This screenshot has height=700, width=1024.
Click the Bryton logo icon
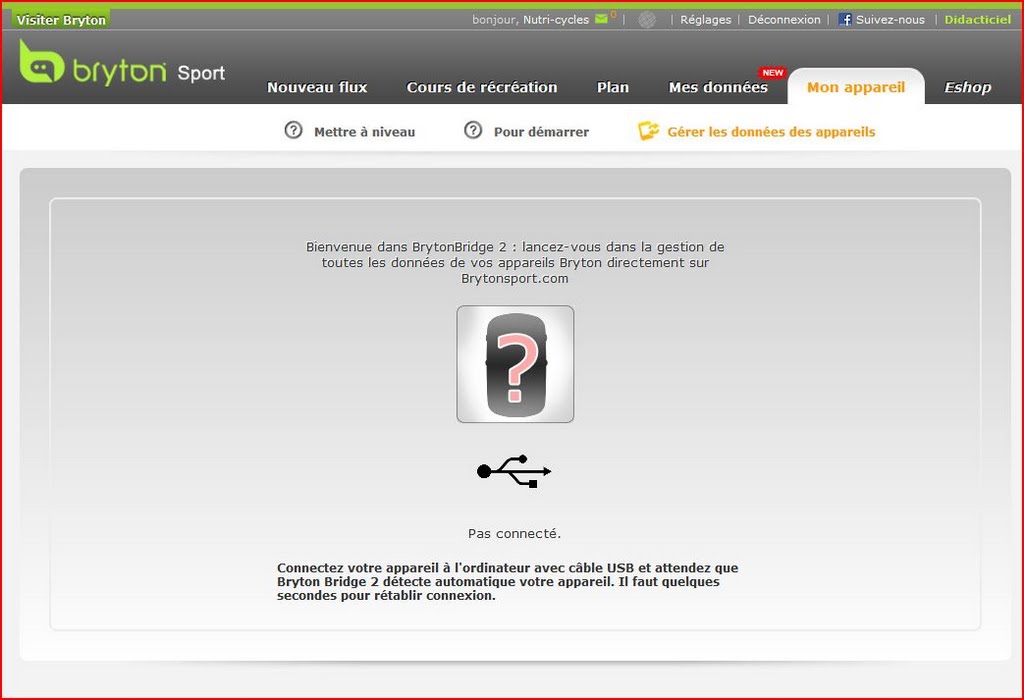point(41,61)
